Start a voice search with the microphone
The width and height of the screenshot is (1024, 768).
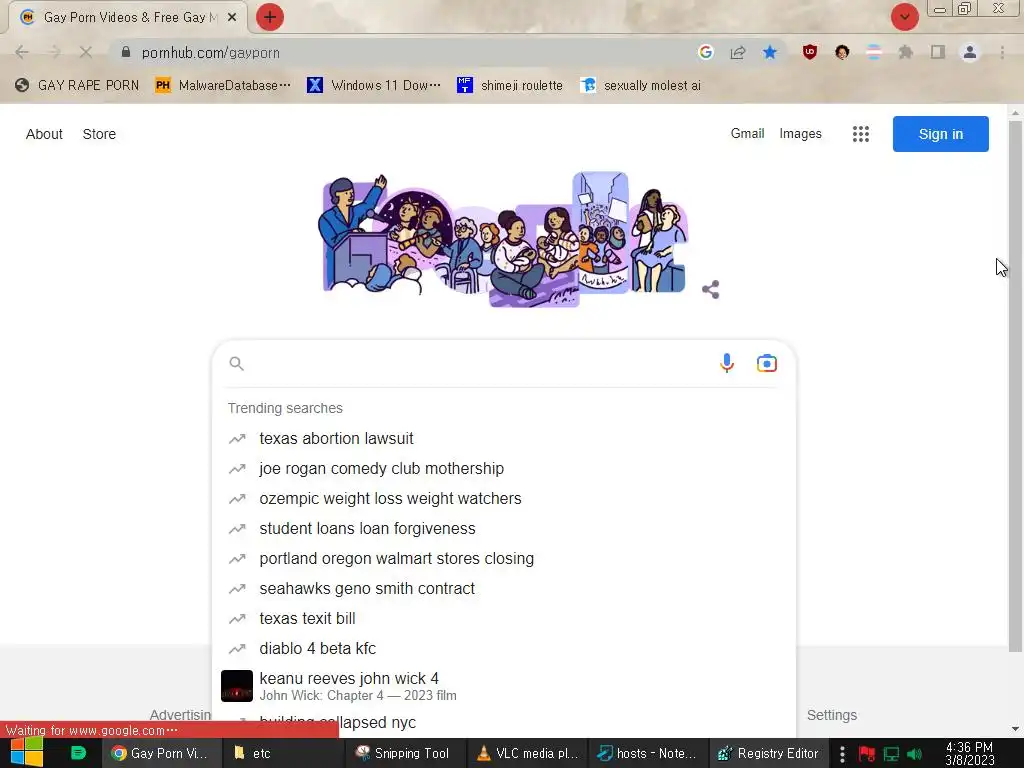pos(727,363)
